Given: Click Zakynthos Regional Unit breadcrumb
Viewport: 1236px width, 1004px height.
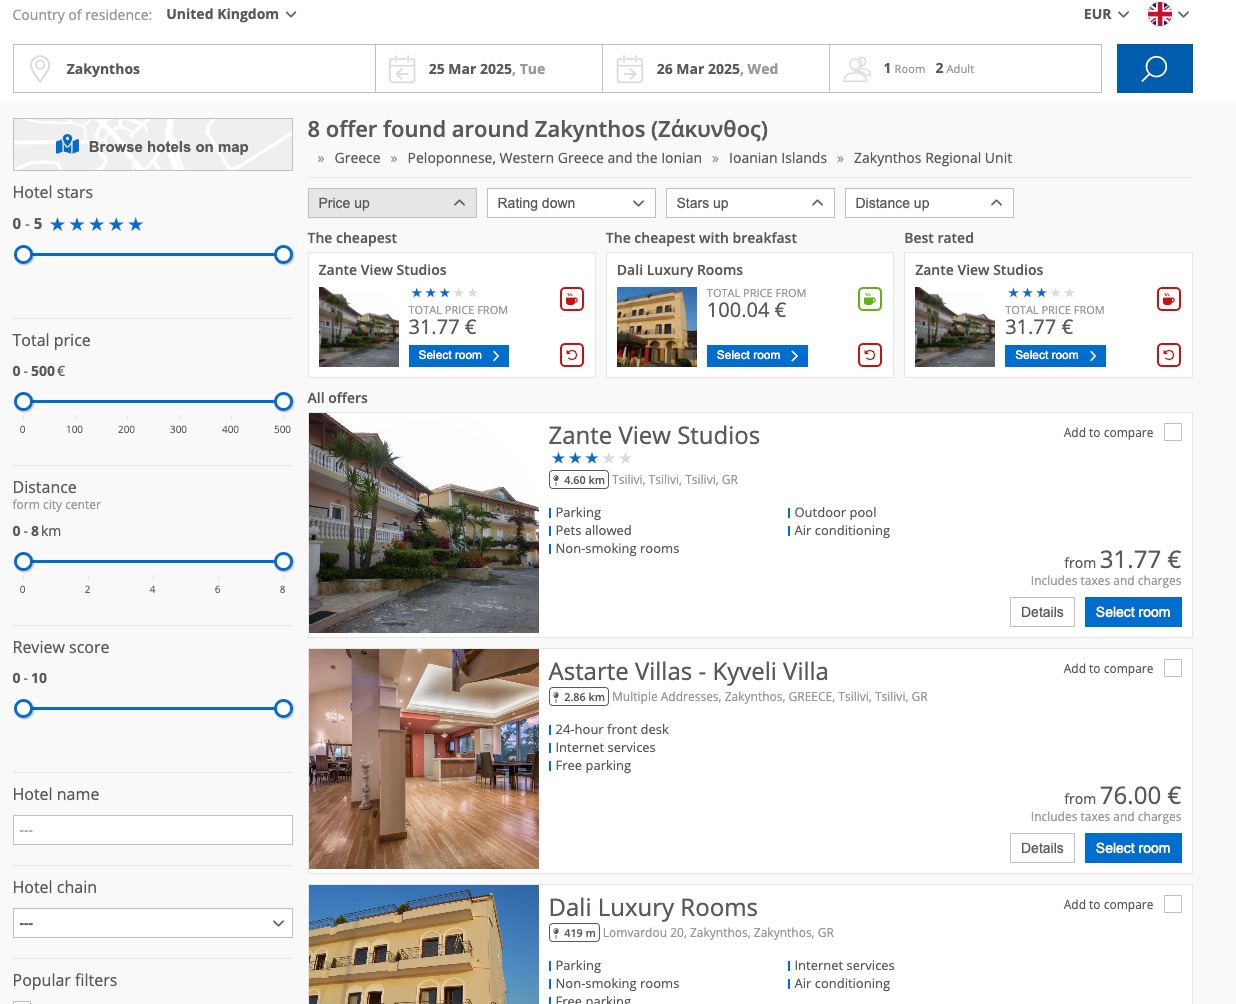Looking at the screenshot, I should click(933, 158).
